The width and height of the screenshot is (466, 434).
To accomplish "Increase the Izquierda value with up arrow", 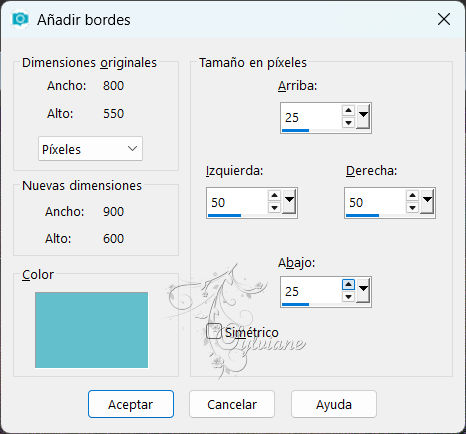I will (x=274, y=195).
